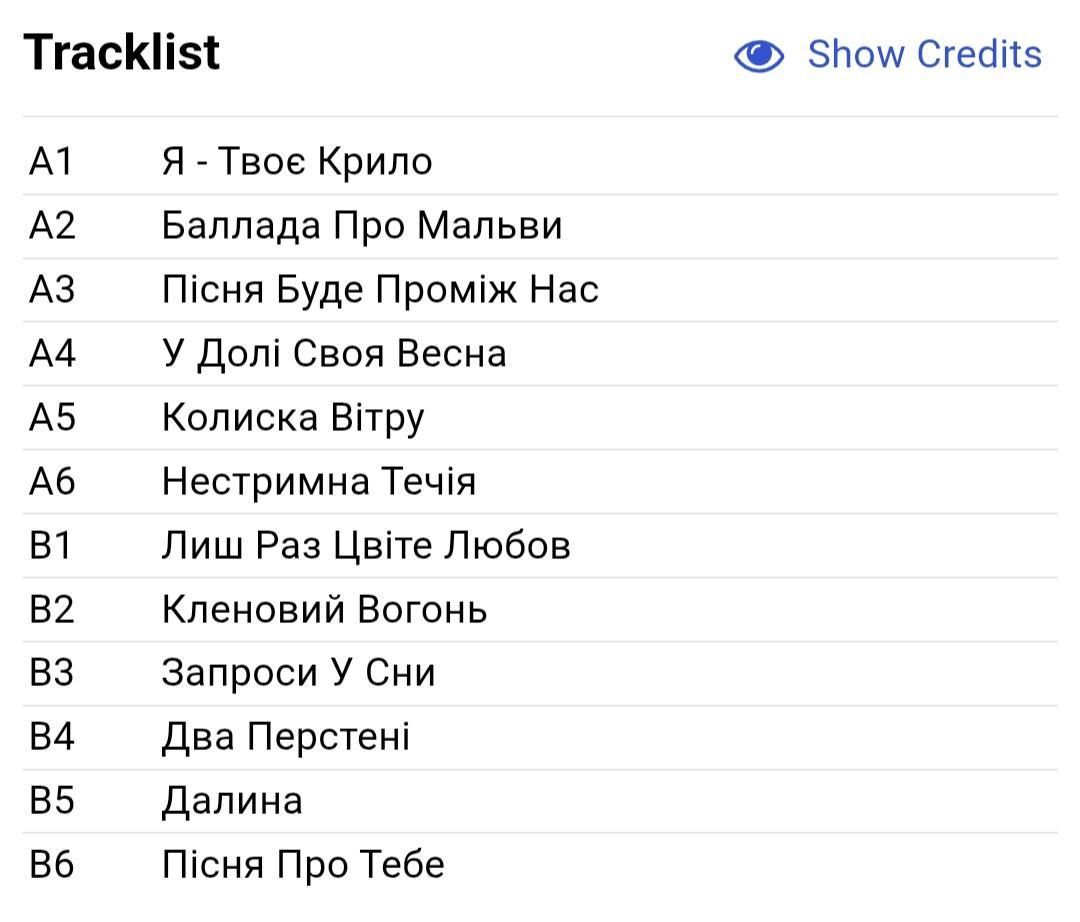Choose track Пісня Буде Проміж Нас
Screen dimensions: 1080x922
(380, 289)
